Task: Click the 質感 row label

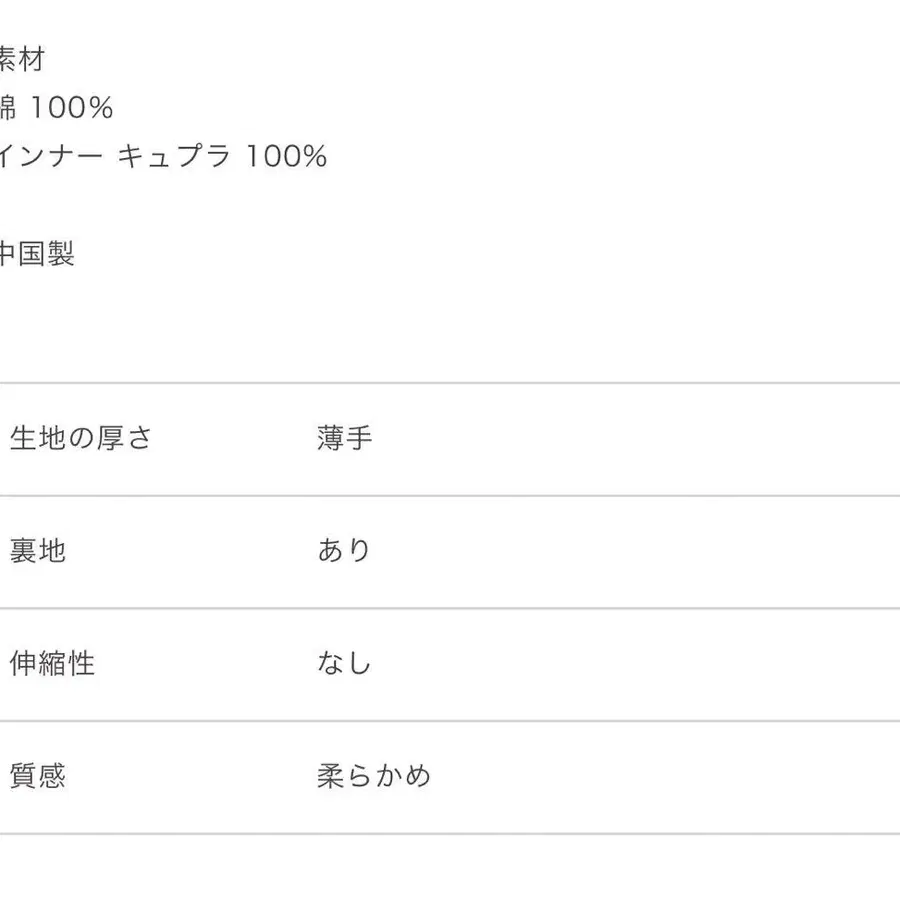Action: 38,776
